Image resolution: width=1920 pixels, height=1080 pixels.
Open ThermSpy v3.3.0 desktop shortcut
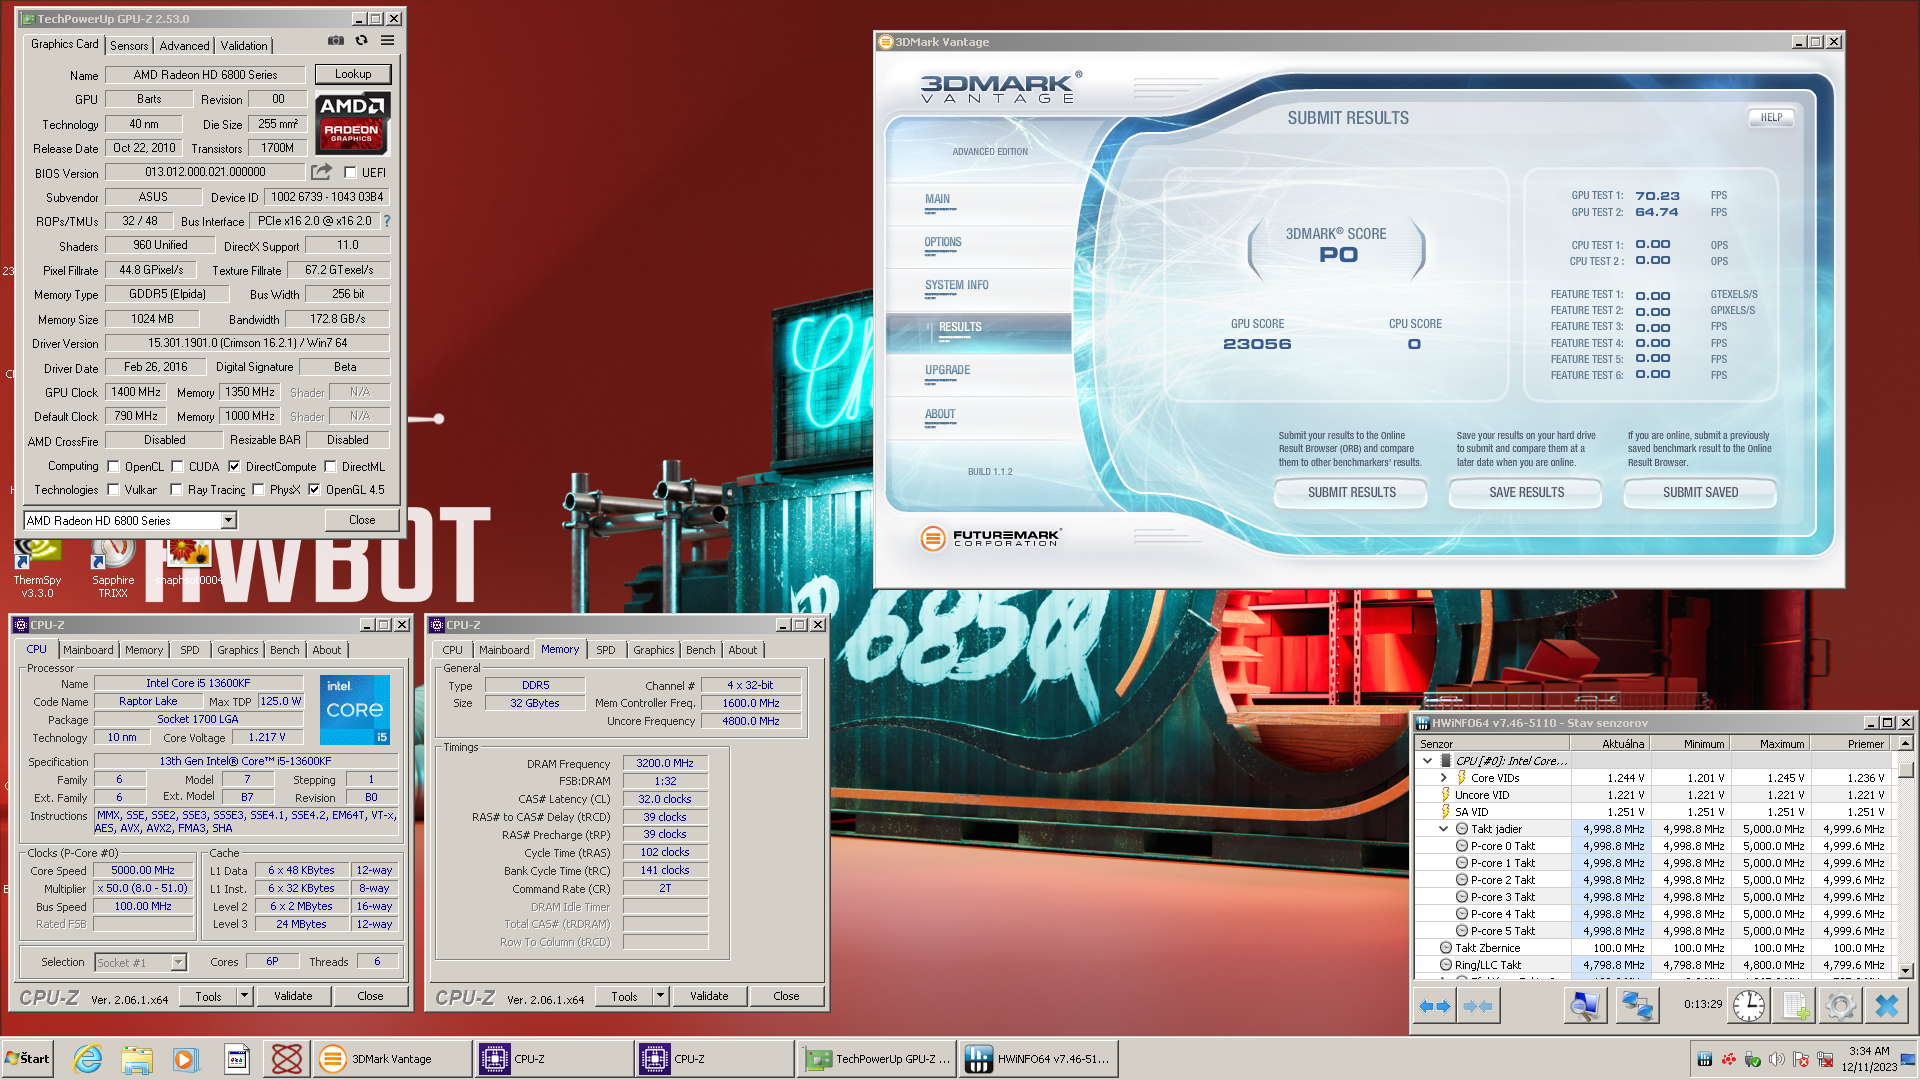(x=38, y=567)
